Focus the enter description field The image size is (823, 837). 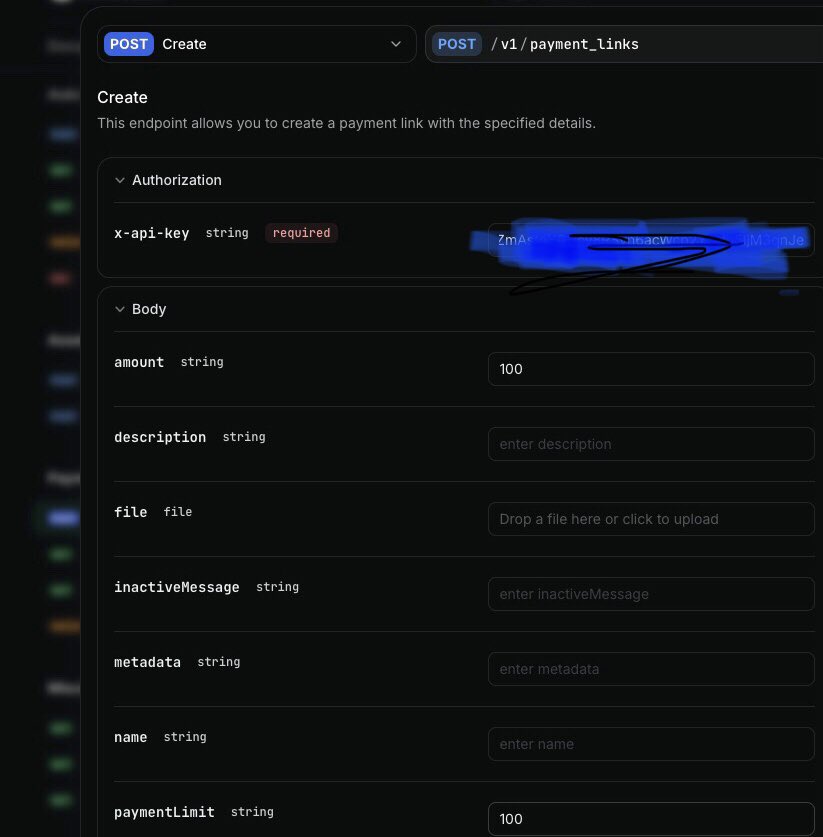pyautogui.click(x=651, y=444)
